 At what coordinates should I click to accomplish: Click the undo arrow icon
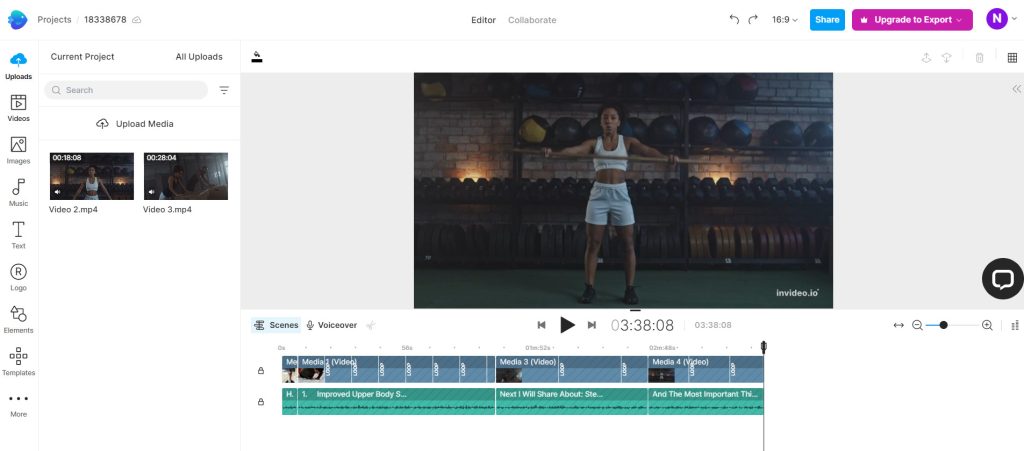[x=735, y=20]
